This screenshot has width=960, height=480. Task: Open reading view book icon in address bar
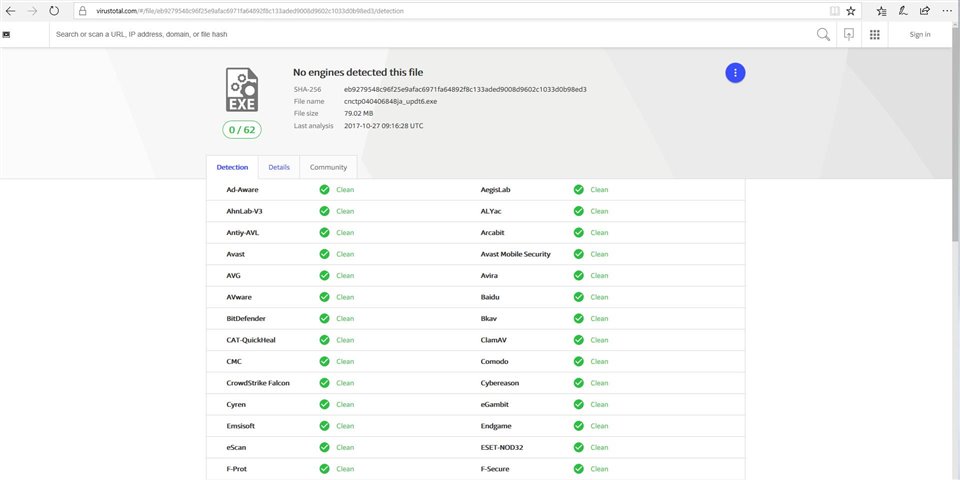834,11
